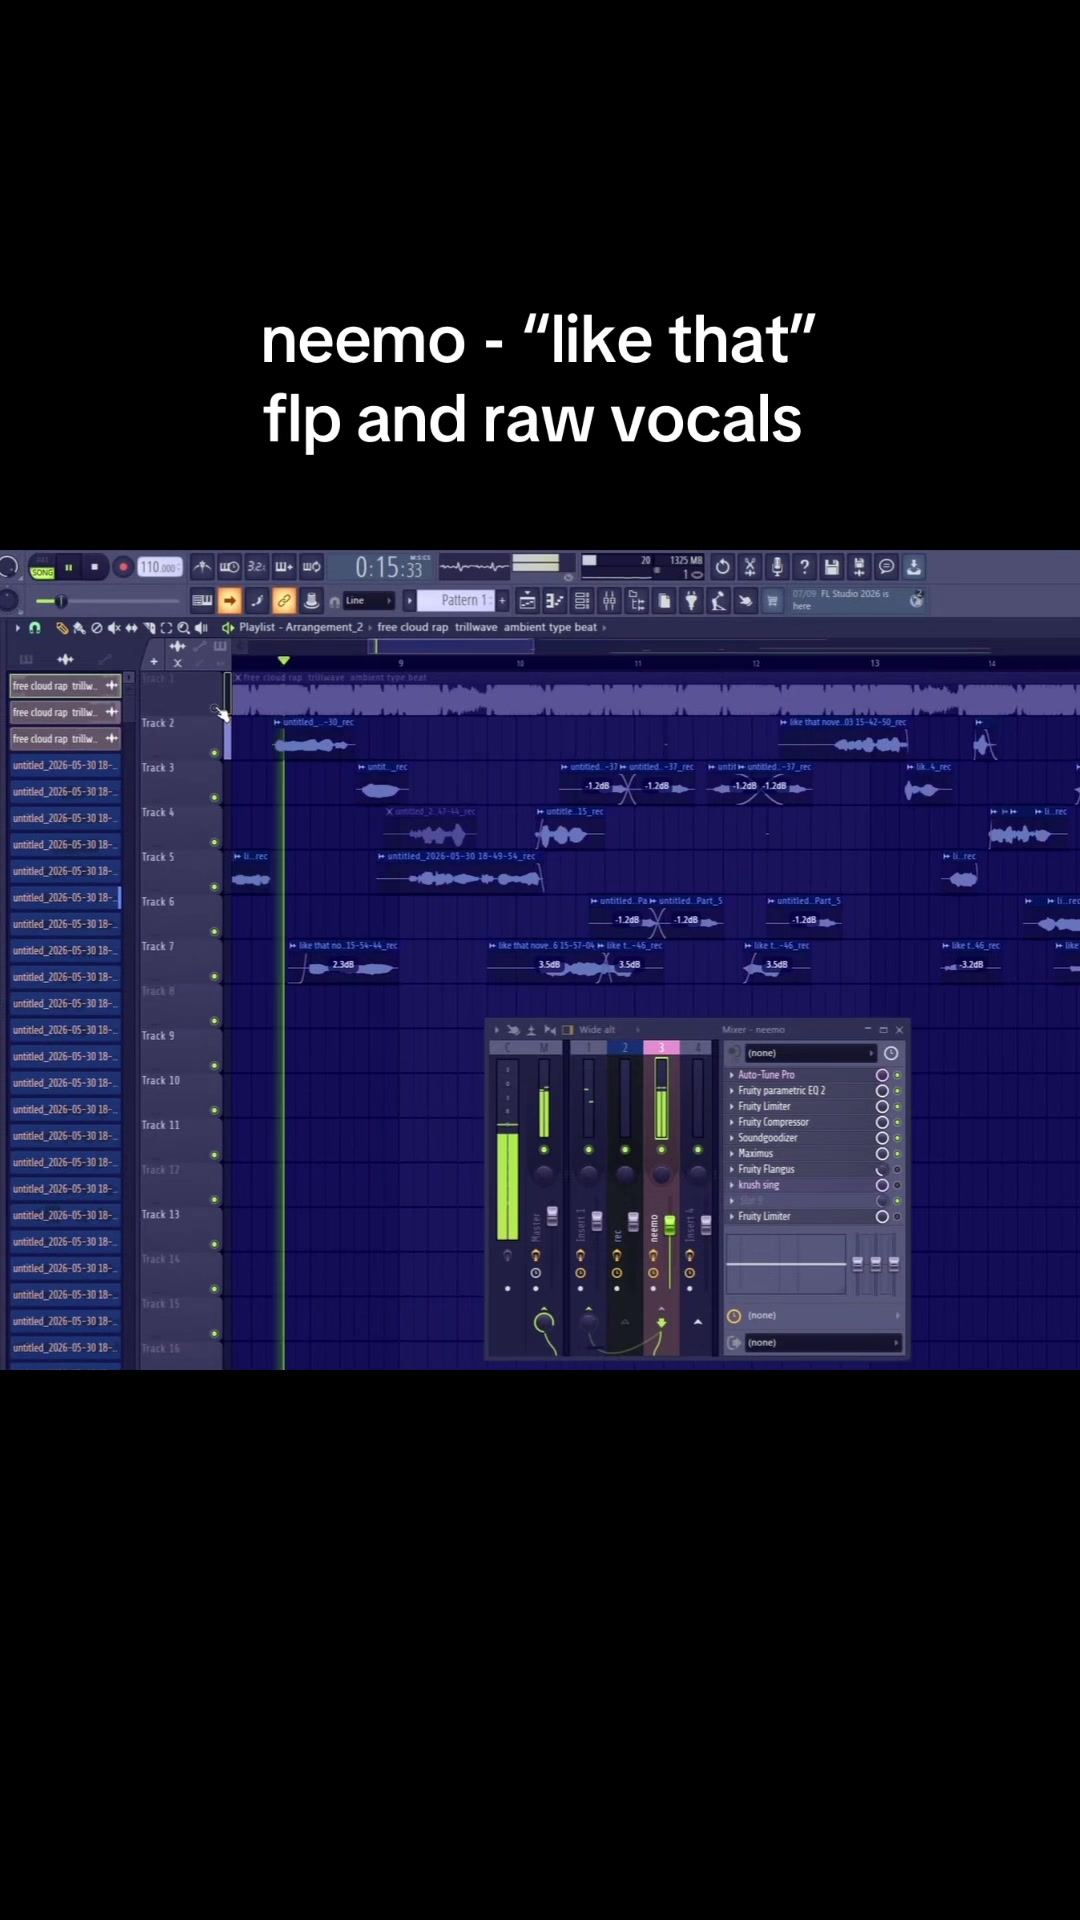Select first free cloud rap trillwave clip
This screenshot has width=1080, height=1920.
[x=65, y=686]
